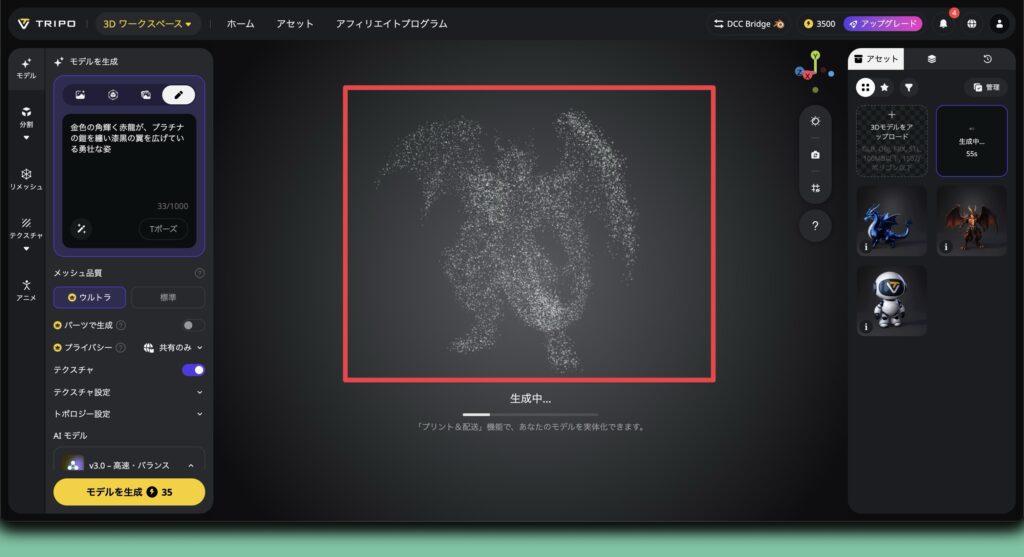Click the viewport lighting sun icon
The height and width of the screenshot is (557, 1024).
(815, 121)
